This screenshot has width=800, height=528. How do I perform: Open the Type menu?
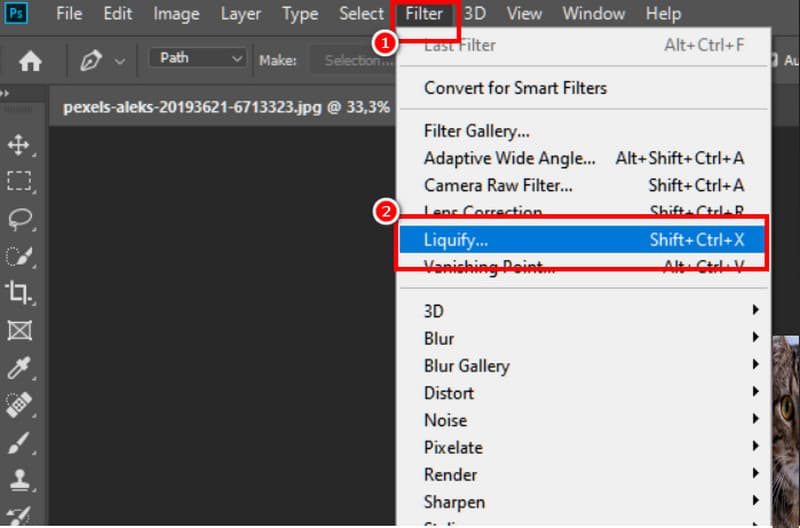pyautogui.click(x=300, y=13)
